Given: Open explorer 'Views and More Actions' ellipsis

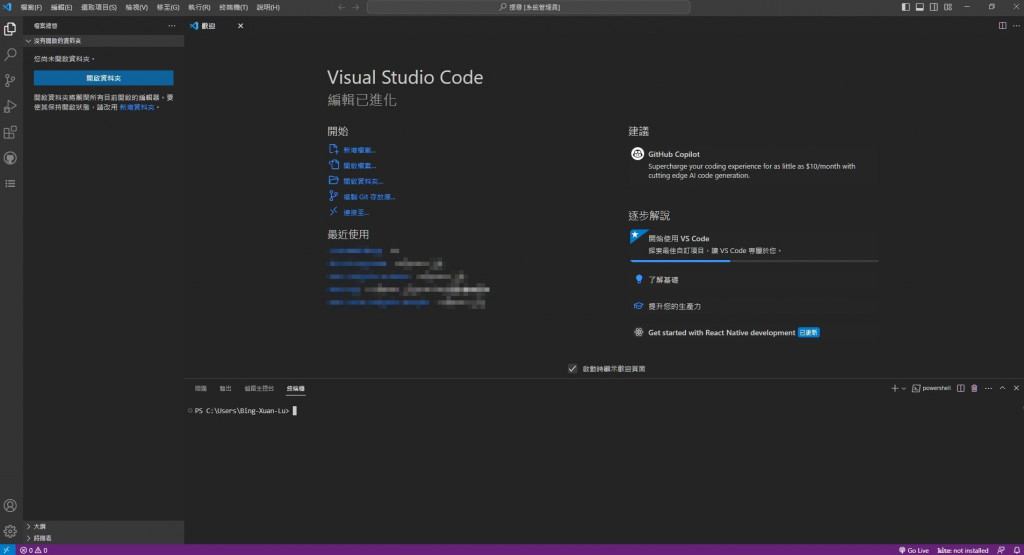Looking at the screenshot, I should point(172,25).
